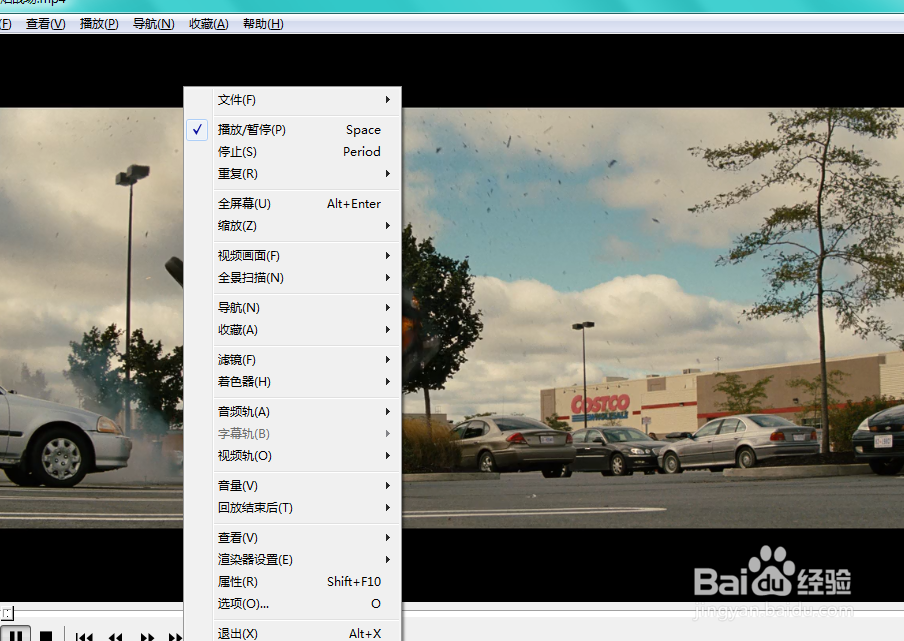The width and height of the screenshot is (904, 641).
Task: Toggle the checked 播放/暂停(P) entry
Action: pyautogui.click(x=293, y=130)
